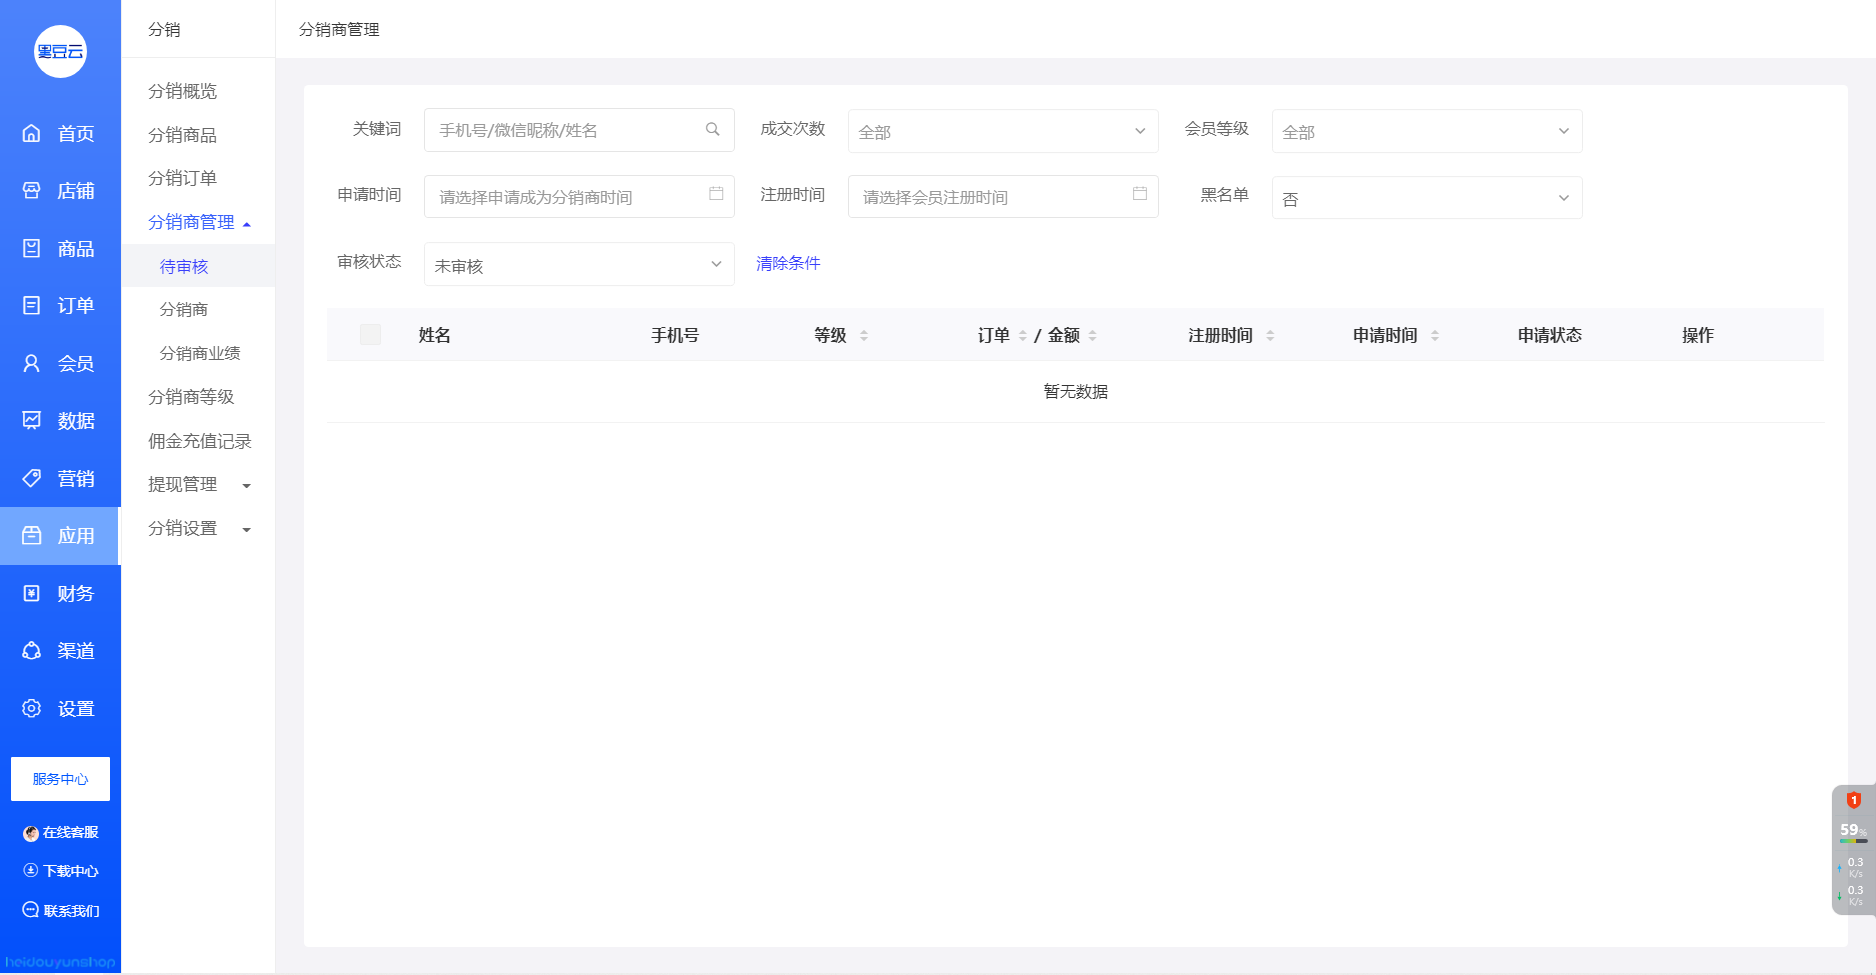Click the 下载中心 download icon
Screen dimensions: 1876x975
31,871
